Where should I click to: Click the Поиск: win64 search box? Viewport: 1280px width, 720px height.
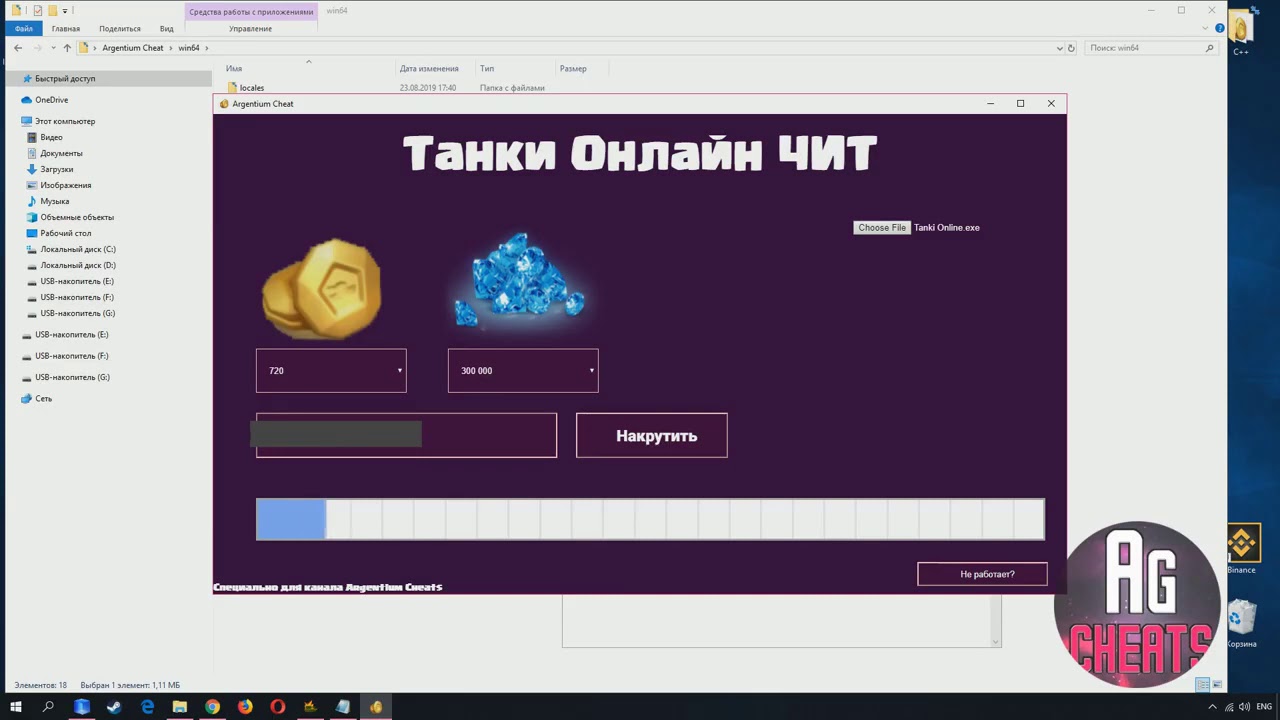pos(1150,48)
